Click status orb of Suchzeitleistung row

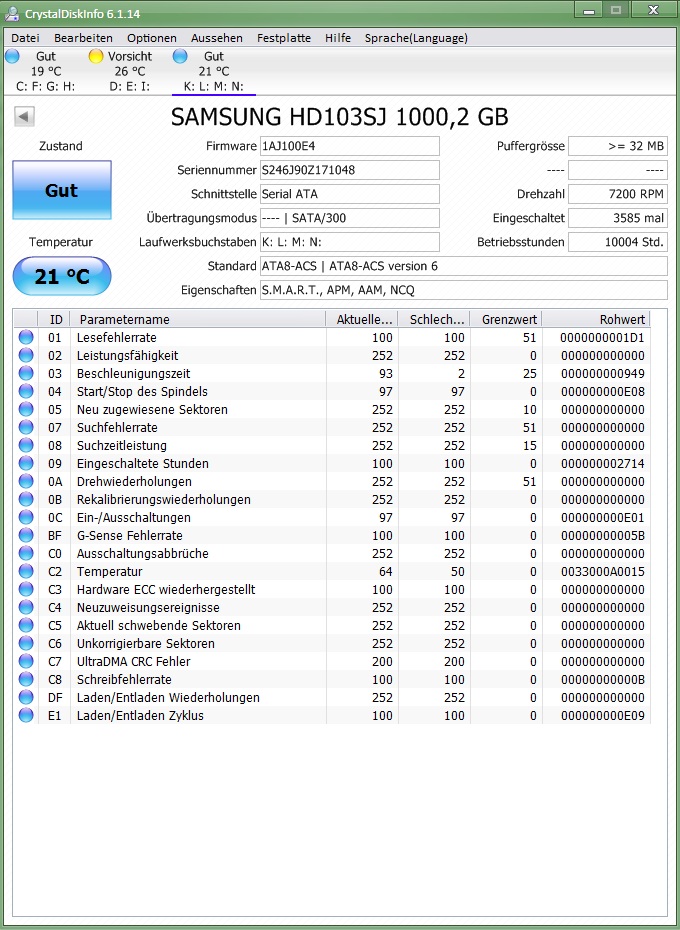pyautogui.click(x=26, y=445)
